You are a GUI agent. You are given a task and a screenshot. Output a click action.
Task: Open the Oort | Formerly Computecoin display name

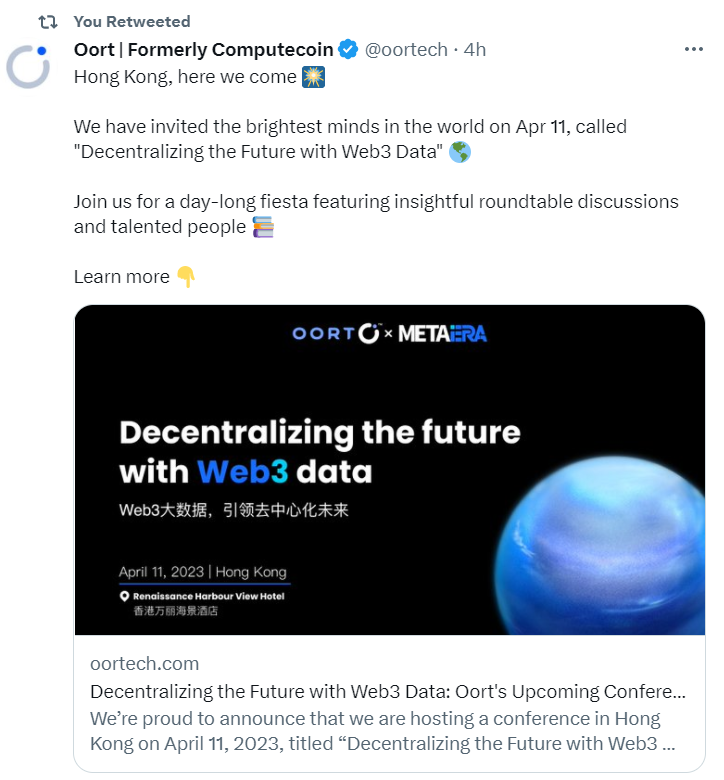tap(204, 49)
